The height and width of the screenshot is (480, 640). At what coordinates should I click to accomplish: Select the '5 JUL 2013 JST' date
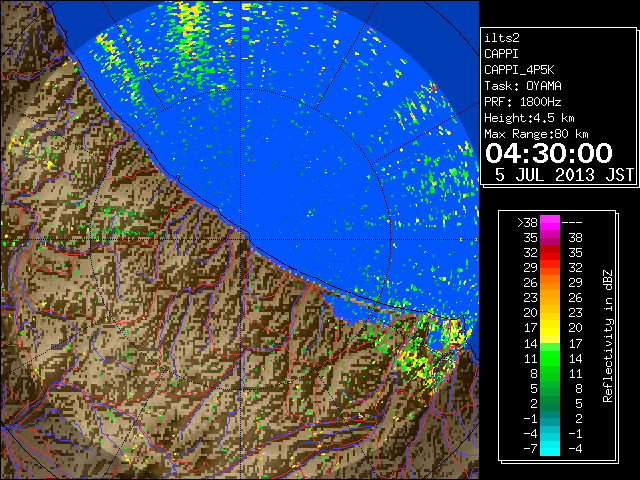(564, 175)
